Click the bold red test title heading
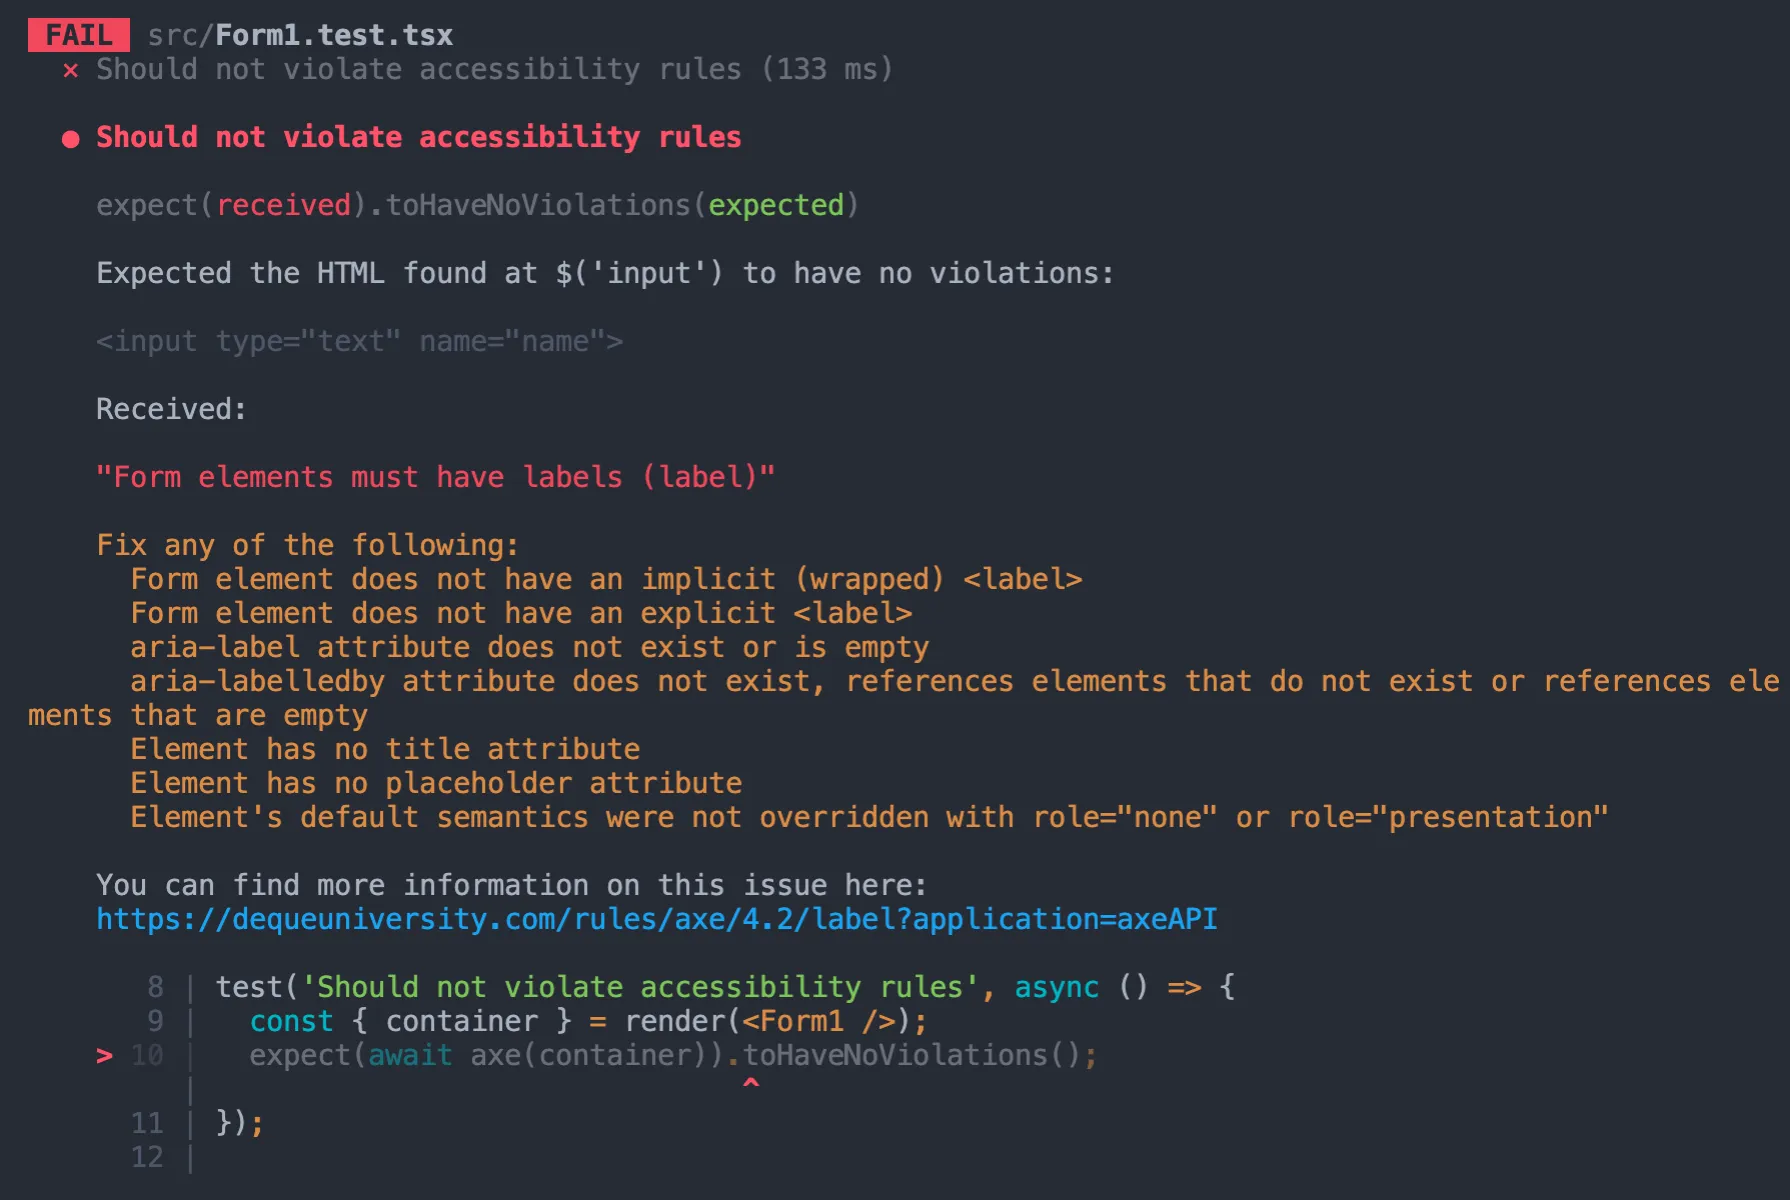The image size is (1790, 1200). click(x=418, y=137)
